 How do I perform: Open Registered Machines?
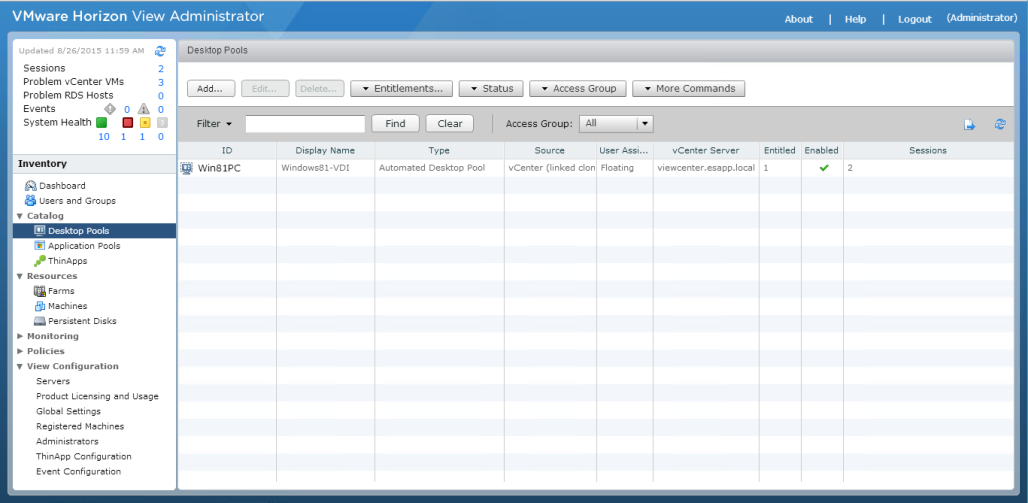point(80,426)
